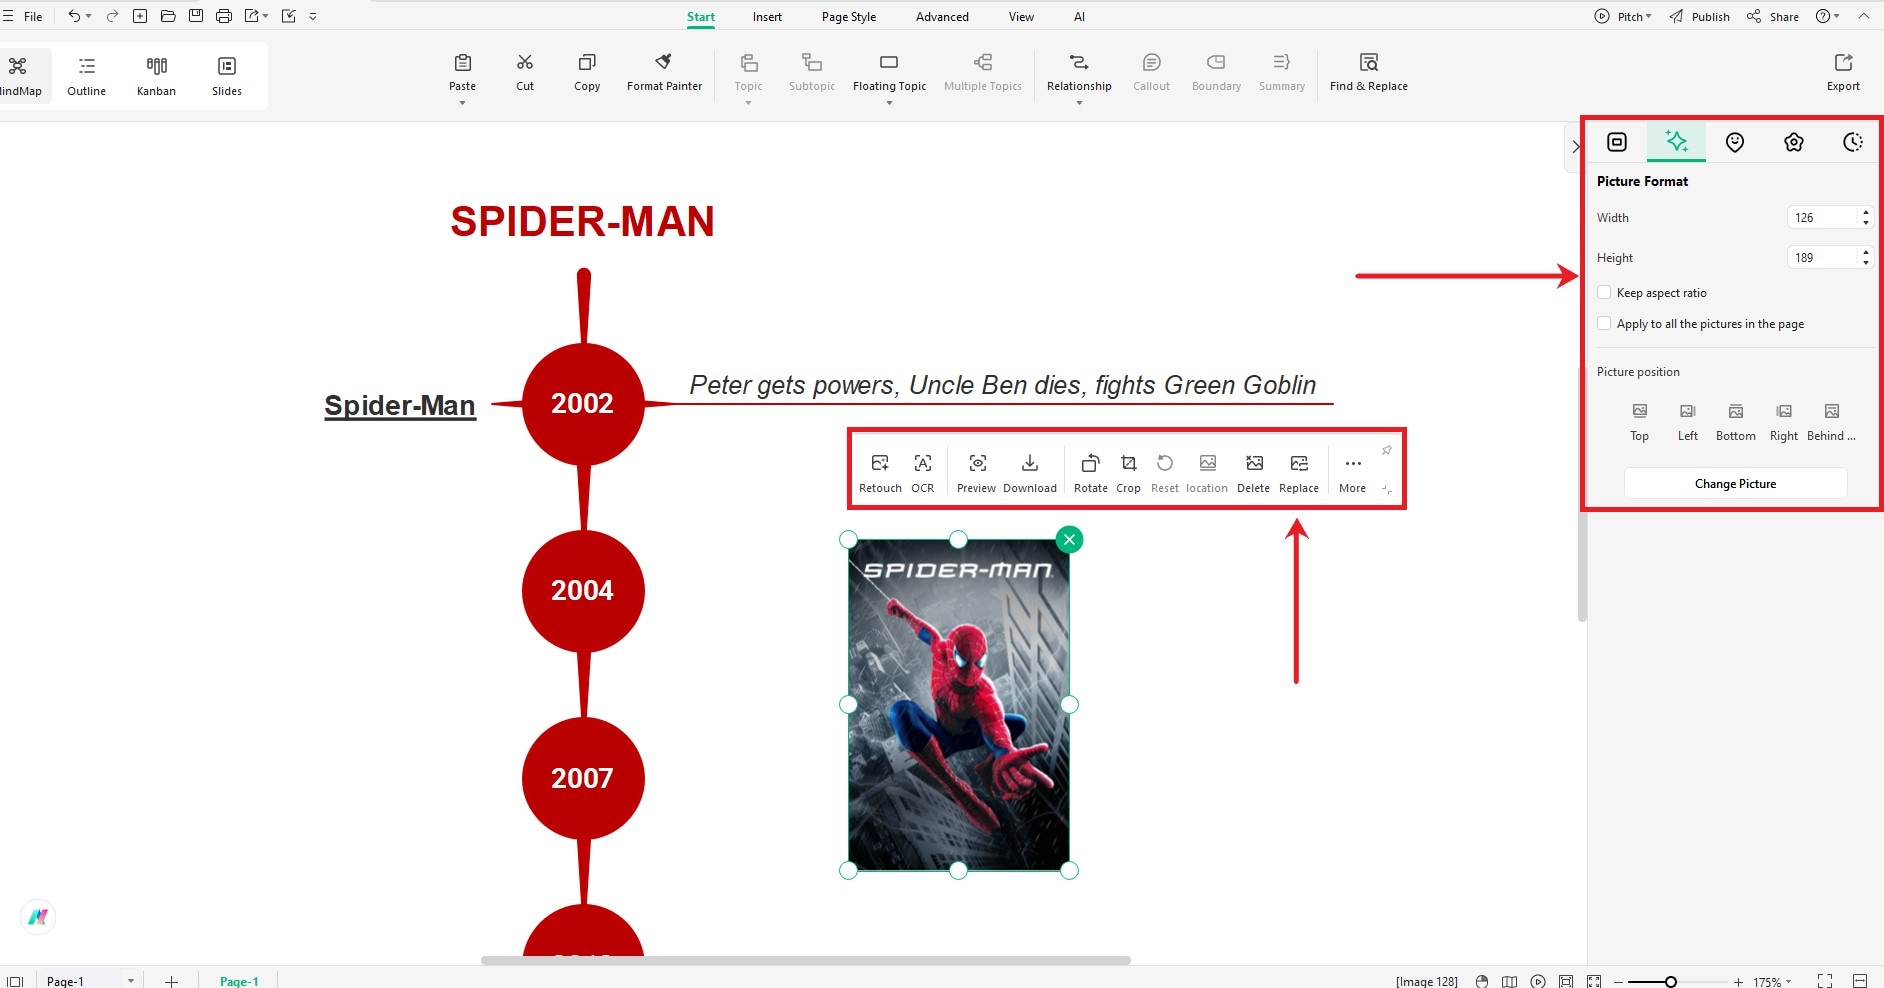The height and width of the screenshot is (988, 1884).
Task: Enable Keep aspect ratio checkbox
Action: [x=1604, y=293]
